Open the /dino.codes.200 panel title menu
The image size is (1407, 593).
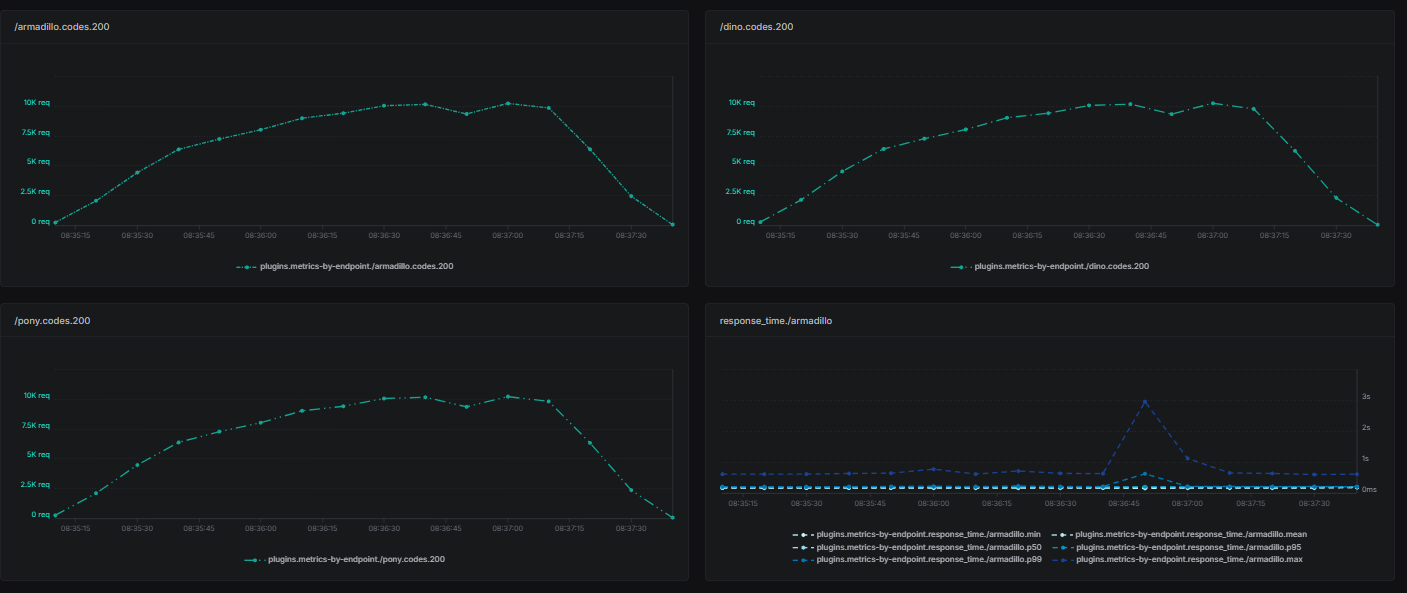coord(755,27)
